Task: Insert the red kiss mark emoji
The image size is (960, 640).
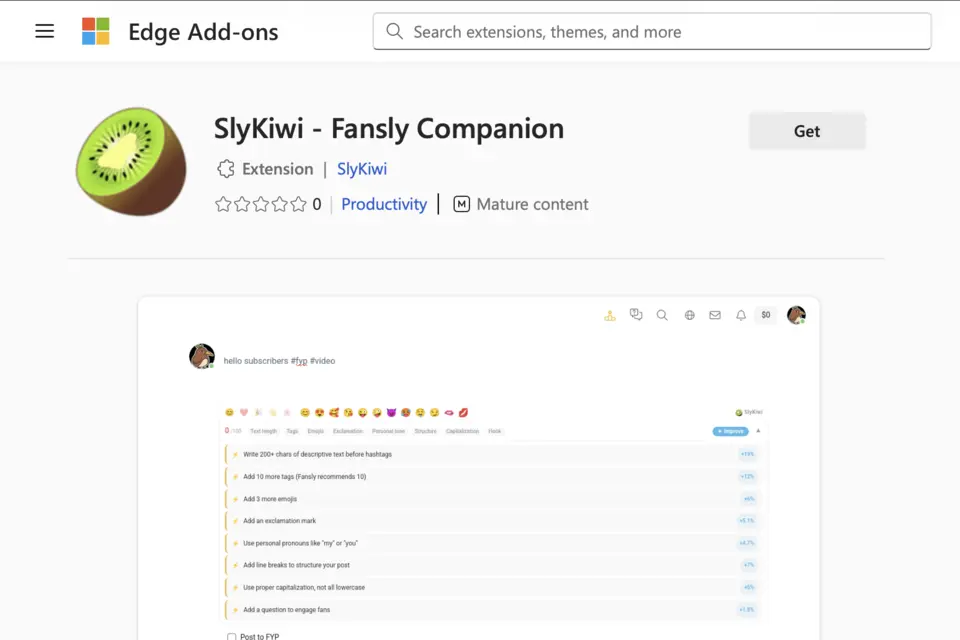Action: click(463, 412)
